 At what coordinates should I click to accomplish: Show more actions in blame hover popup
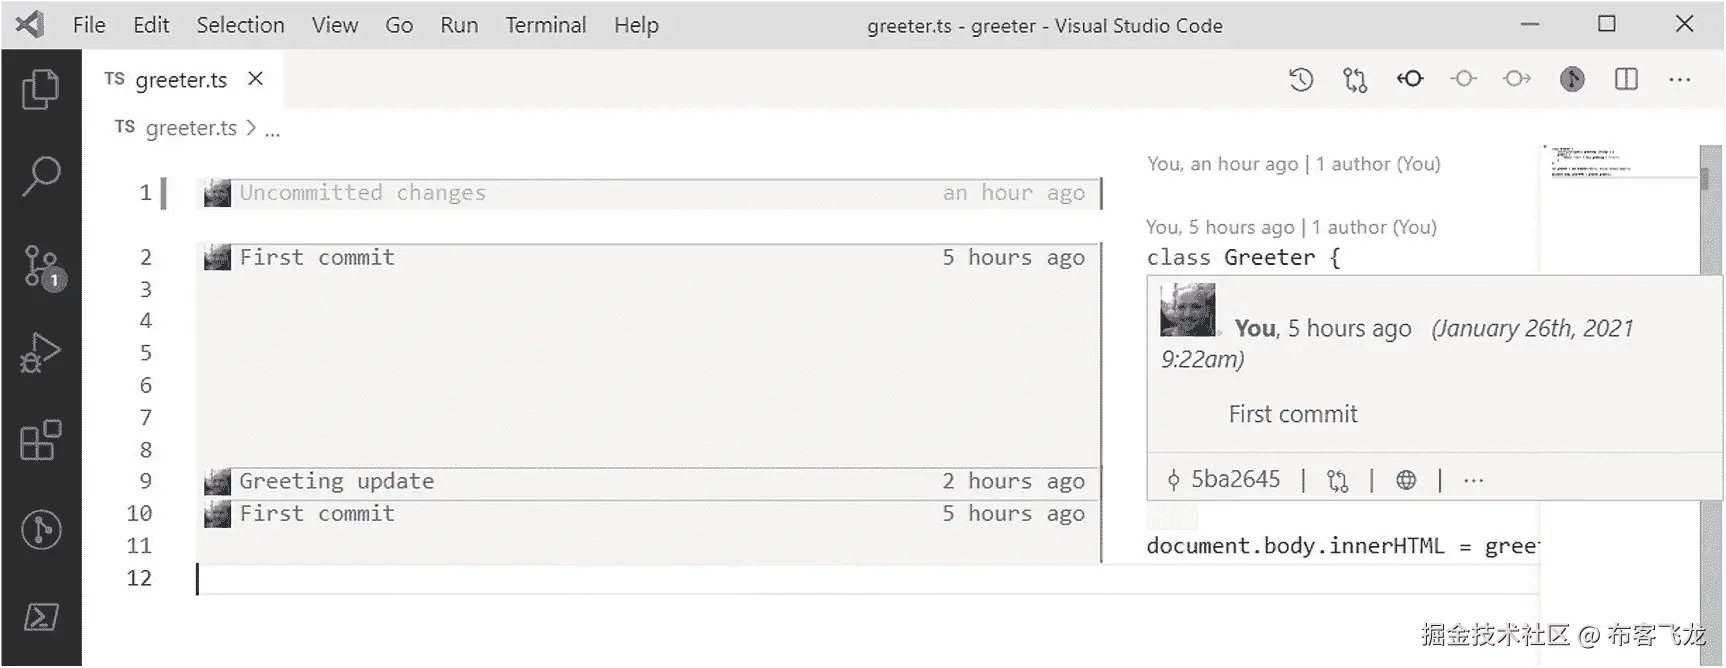(1473, 480)
